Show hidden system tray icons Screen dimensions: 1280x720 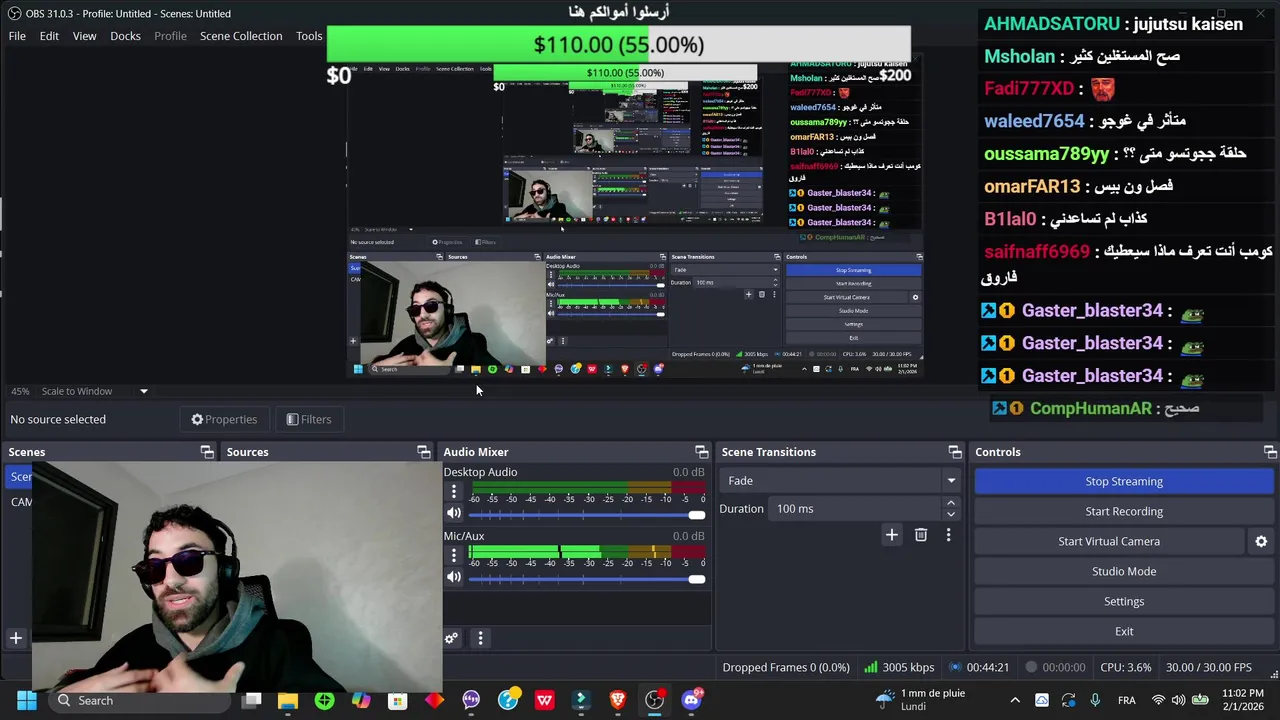(1015, 700)
